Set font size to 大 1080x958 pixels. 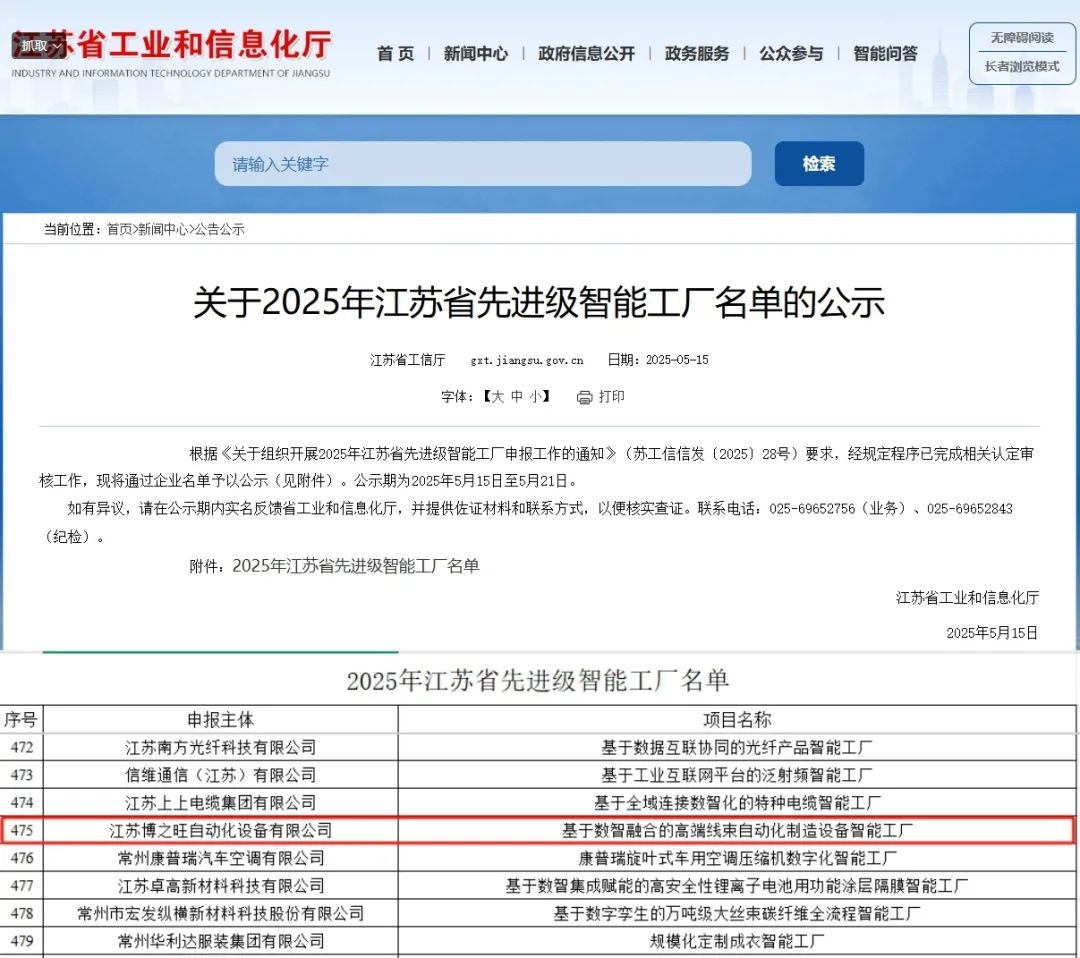(x=497, y=397)
